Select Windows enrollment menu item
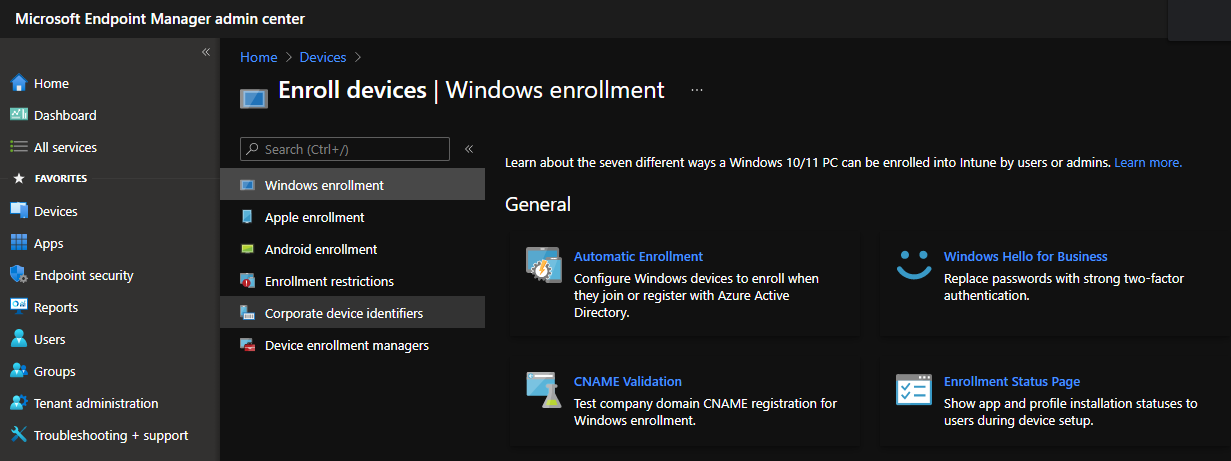 353,185
